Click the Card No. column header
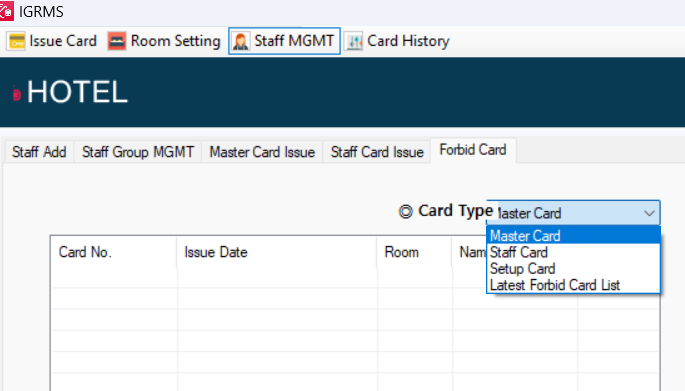Viewport: 685px width, 391px height. 114,252
